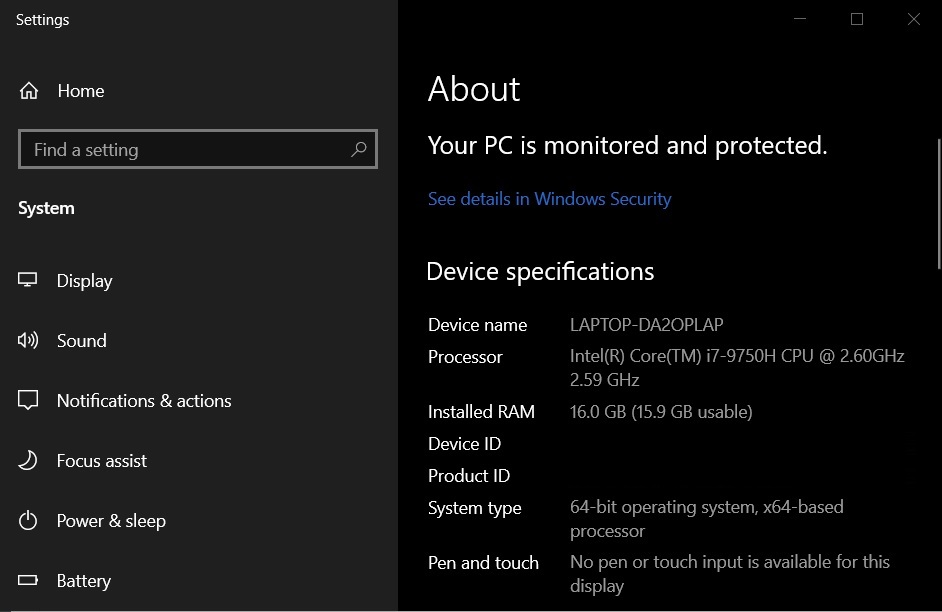The width and height of the screenshot is (942, 612).
Task: Open Power & sleep settings
Action: click(x=111, y=520)
